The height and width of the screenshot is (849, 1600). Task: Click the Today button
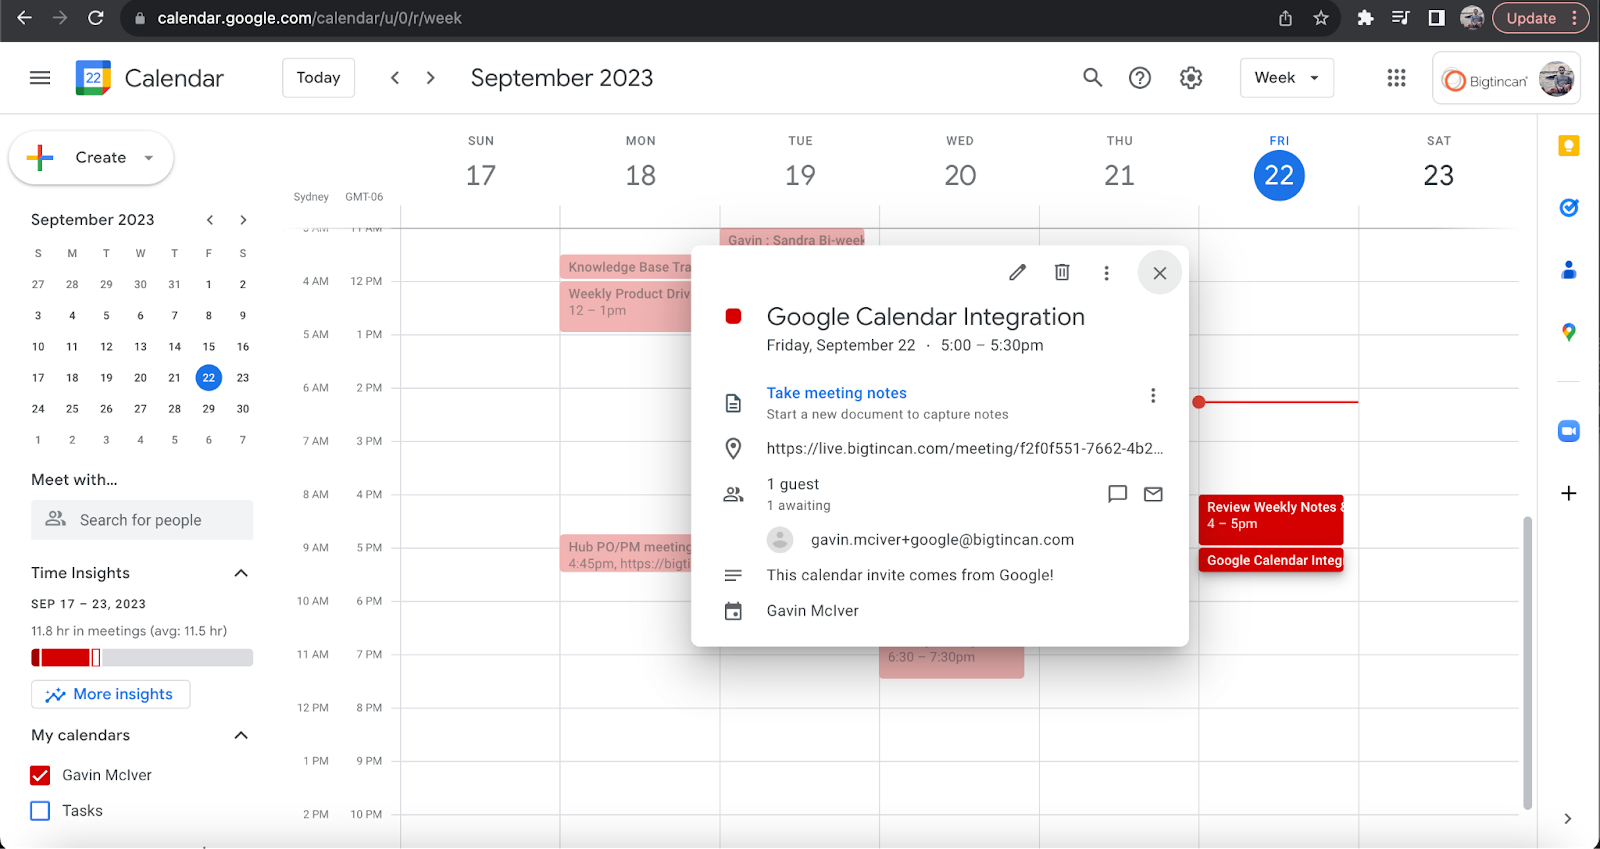pyautogui.click(x=318, y=78)
